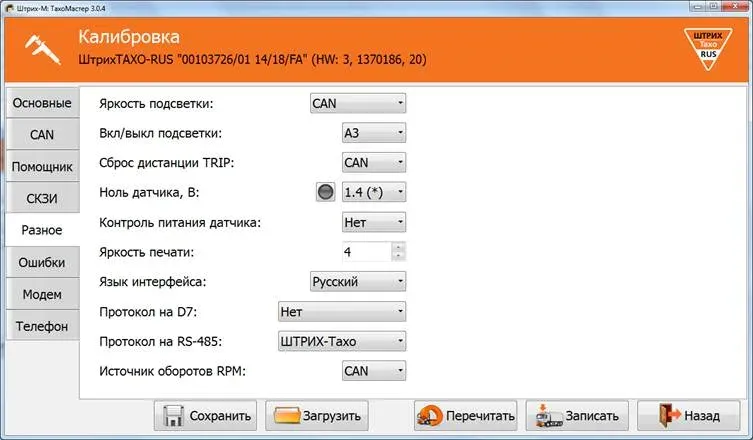The image size is (753, 440).
Task: Click the Источник оборотов RPM label
Action: click(x=172, y=371)
